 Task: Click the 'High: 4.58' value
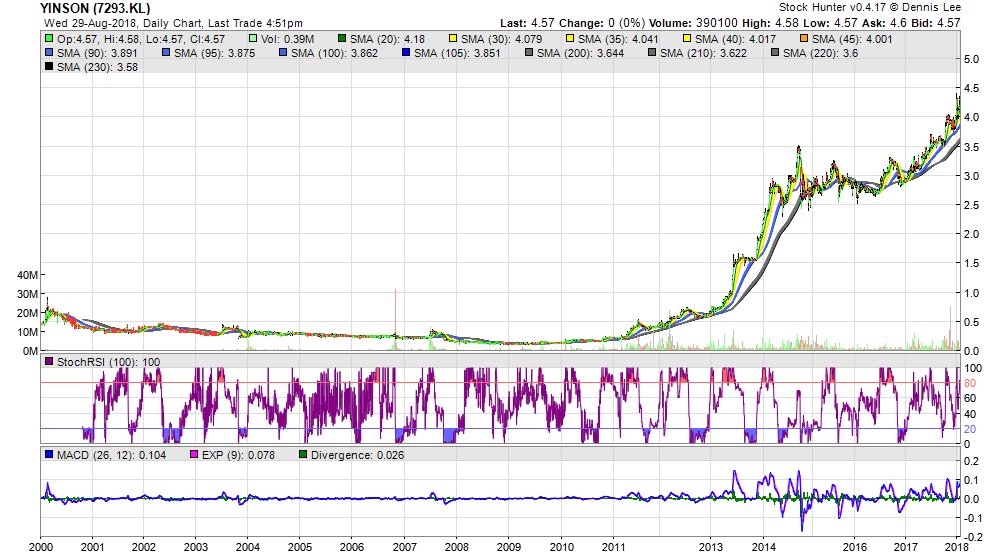tap(770, 23)
